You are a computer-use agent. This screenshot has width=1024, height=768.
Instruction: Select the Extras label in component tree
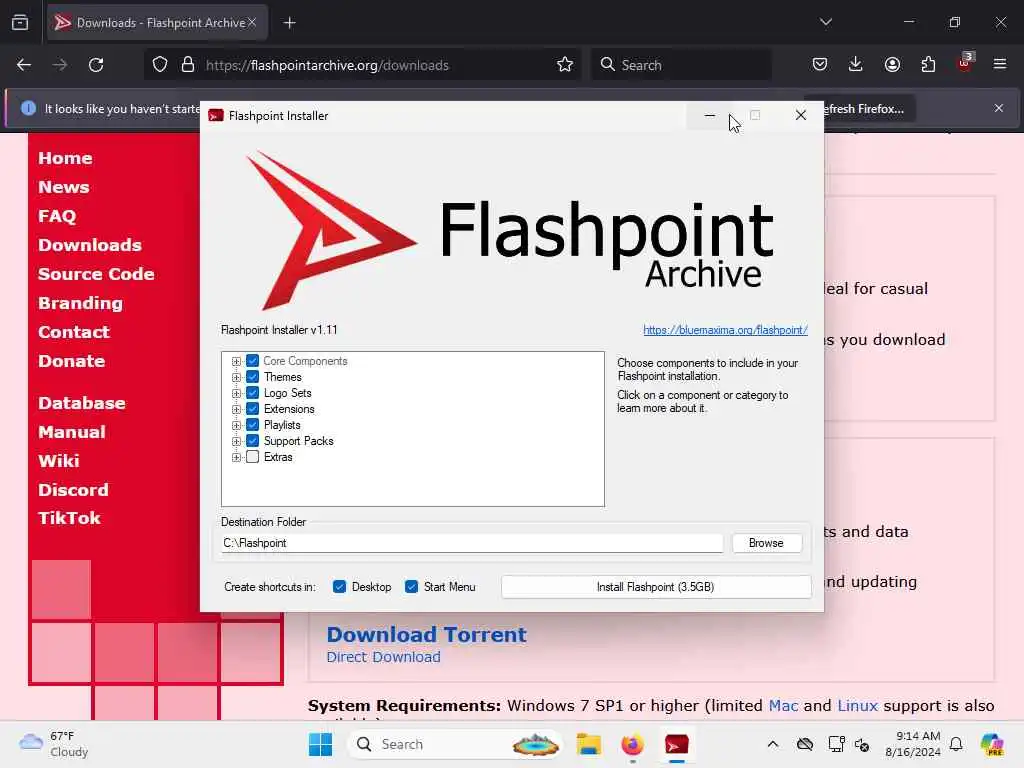pyautogui.click(x=278, y=457)
